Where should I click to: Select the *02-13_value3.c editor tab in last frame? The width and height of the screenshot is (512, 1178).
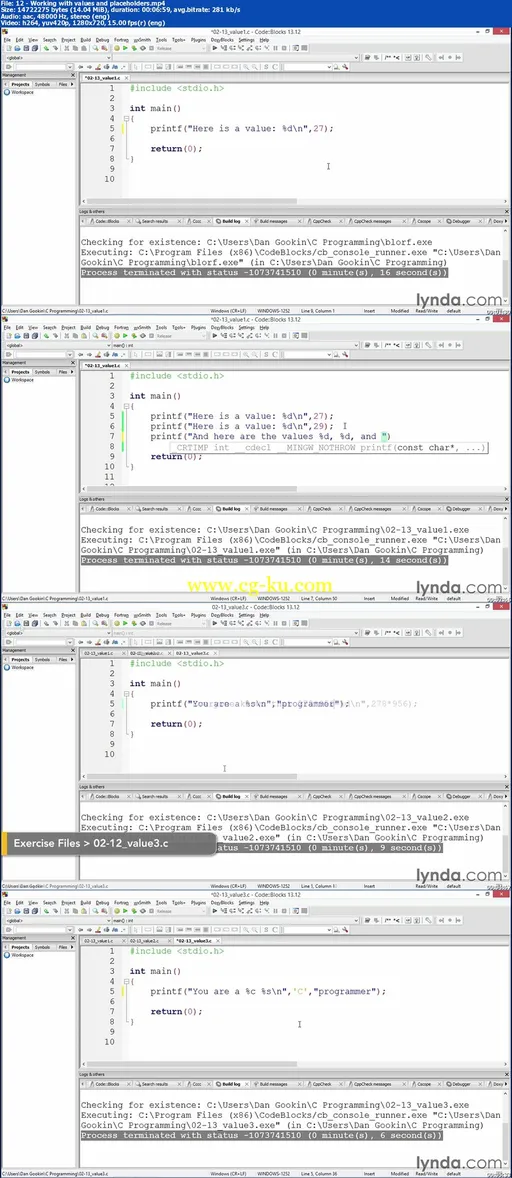tap(195, 941)
